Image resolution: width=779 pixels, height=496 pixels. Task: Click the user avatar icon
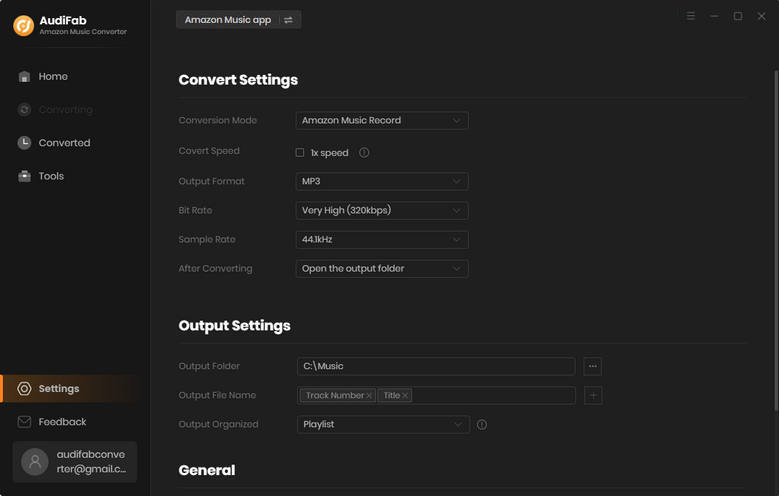tap(35, 462)
